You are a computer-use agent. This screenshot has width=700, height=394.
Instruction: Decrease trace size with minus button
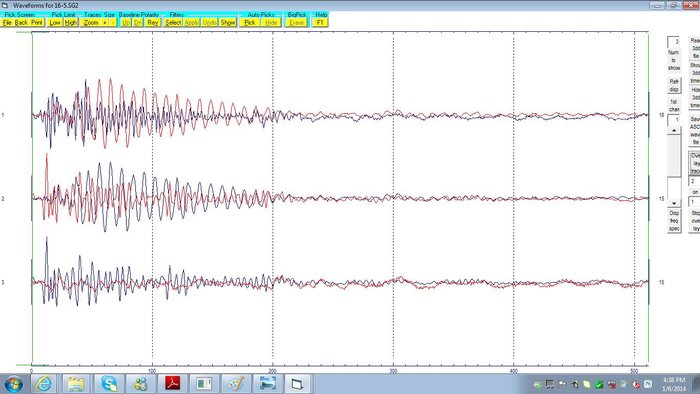(113, 22)
